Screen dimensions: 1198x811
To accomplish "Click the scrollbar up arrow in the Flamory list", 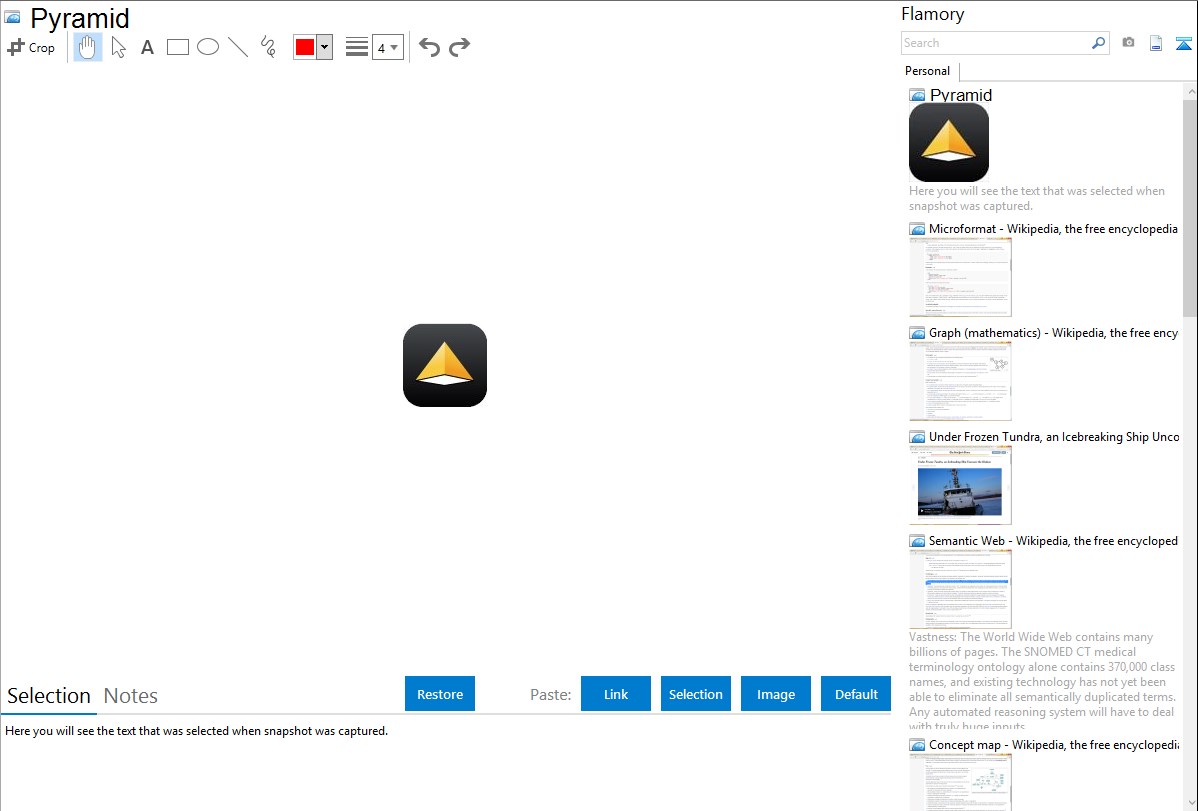I will click(x=1190, y=91).
